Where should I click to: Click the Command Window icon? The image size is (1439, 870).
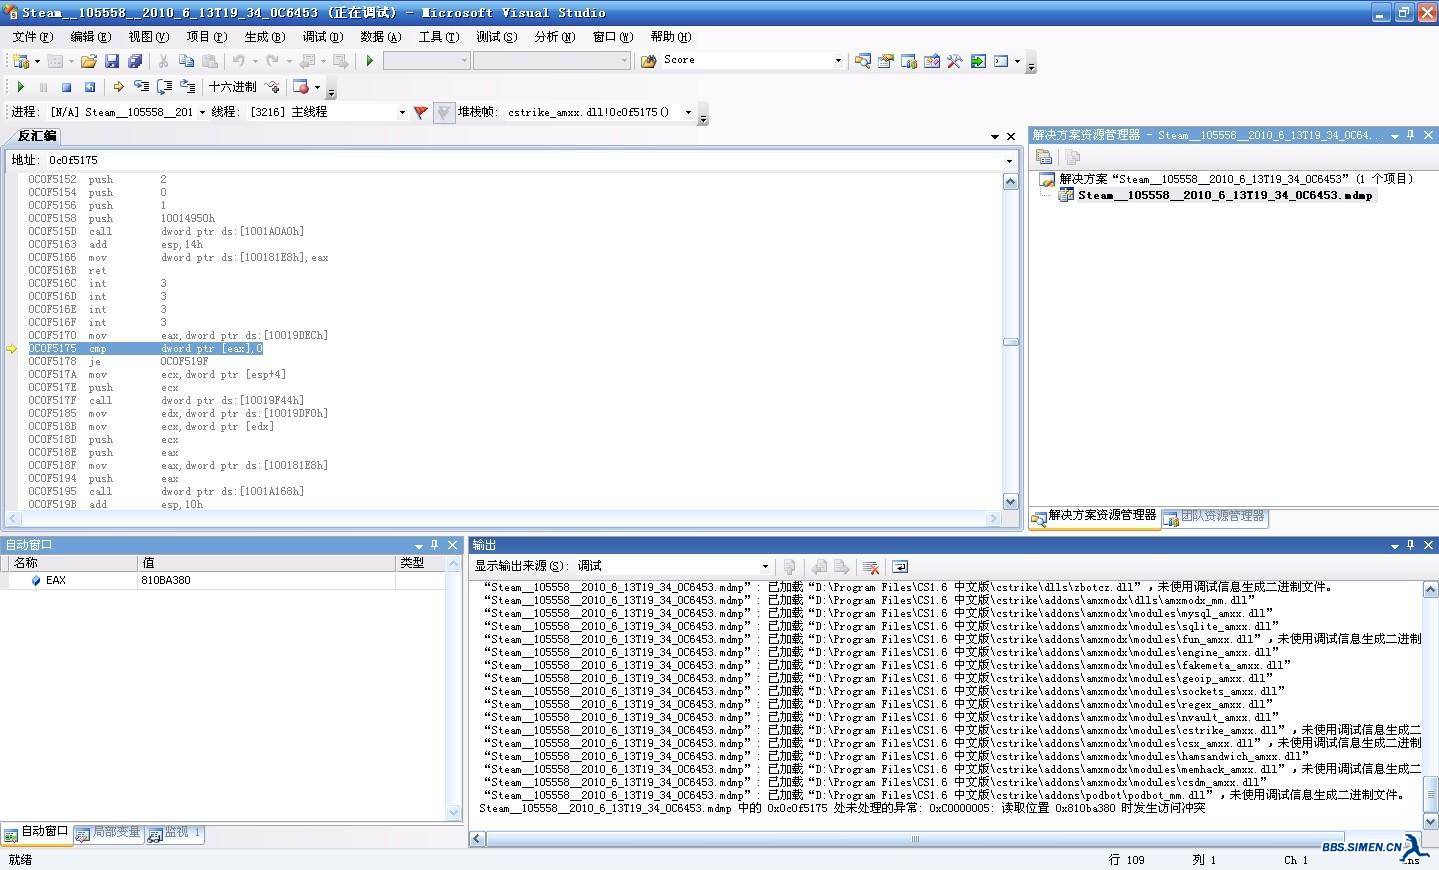(x=1001, y=61)
